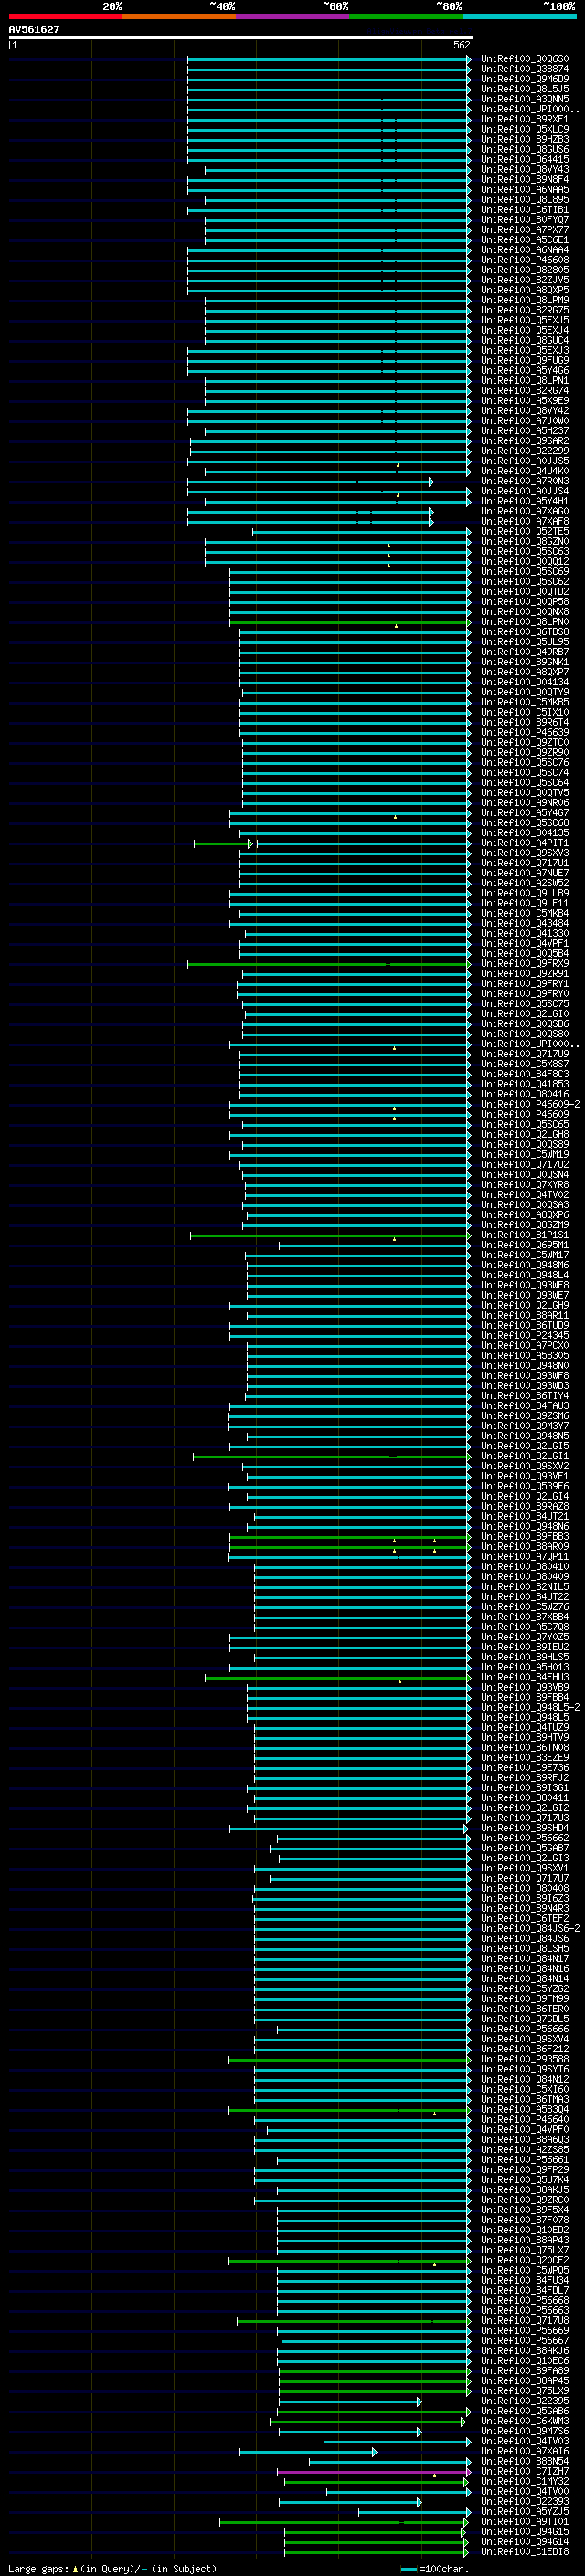Click label UniRef100_B8AR11

pyautogui.click(x=524, y=1315)
